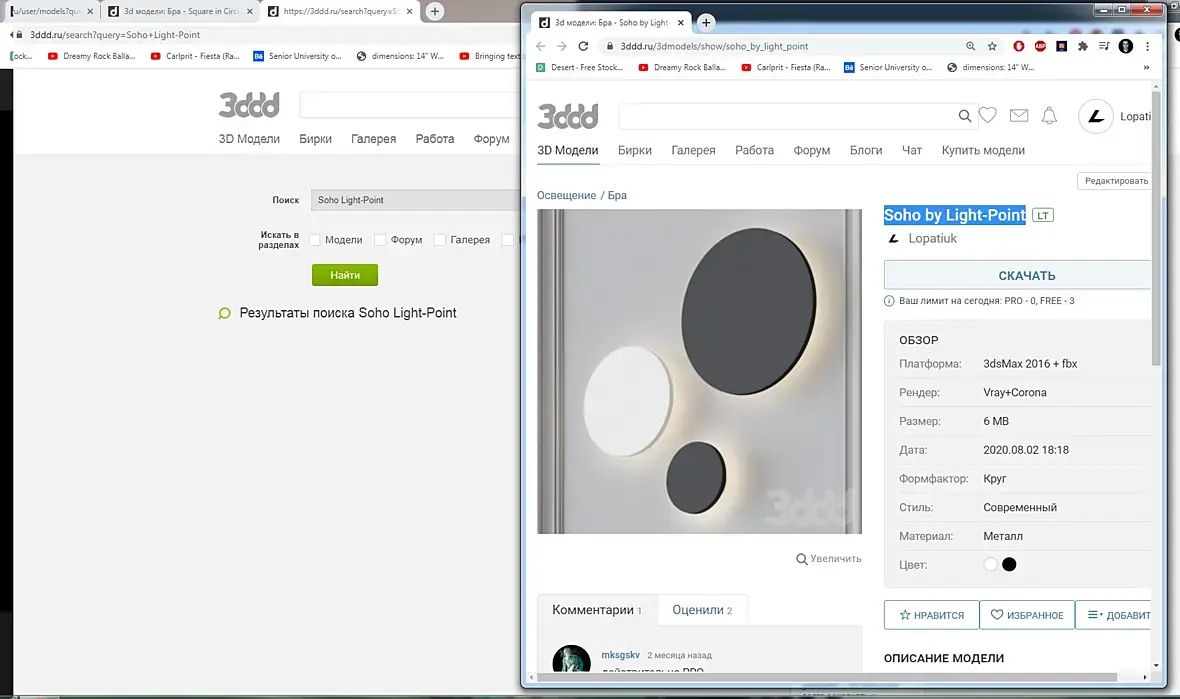Image resolution: width=1180 pixels, height=699 pixels.
Task: Open Блоги menu item
Action: click(865, 150)
